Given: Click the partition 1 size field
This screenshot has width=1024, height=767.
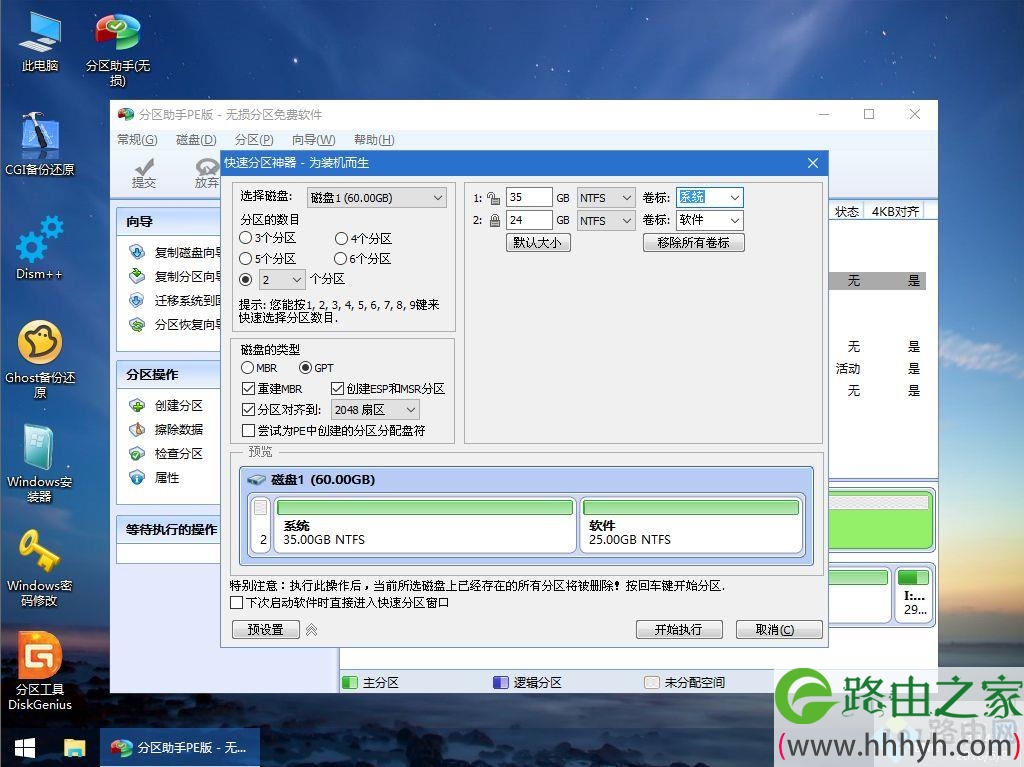Looking at the screenshot, I should pyautogui.click(x=529, y=197).
